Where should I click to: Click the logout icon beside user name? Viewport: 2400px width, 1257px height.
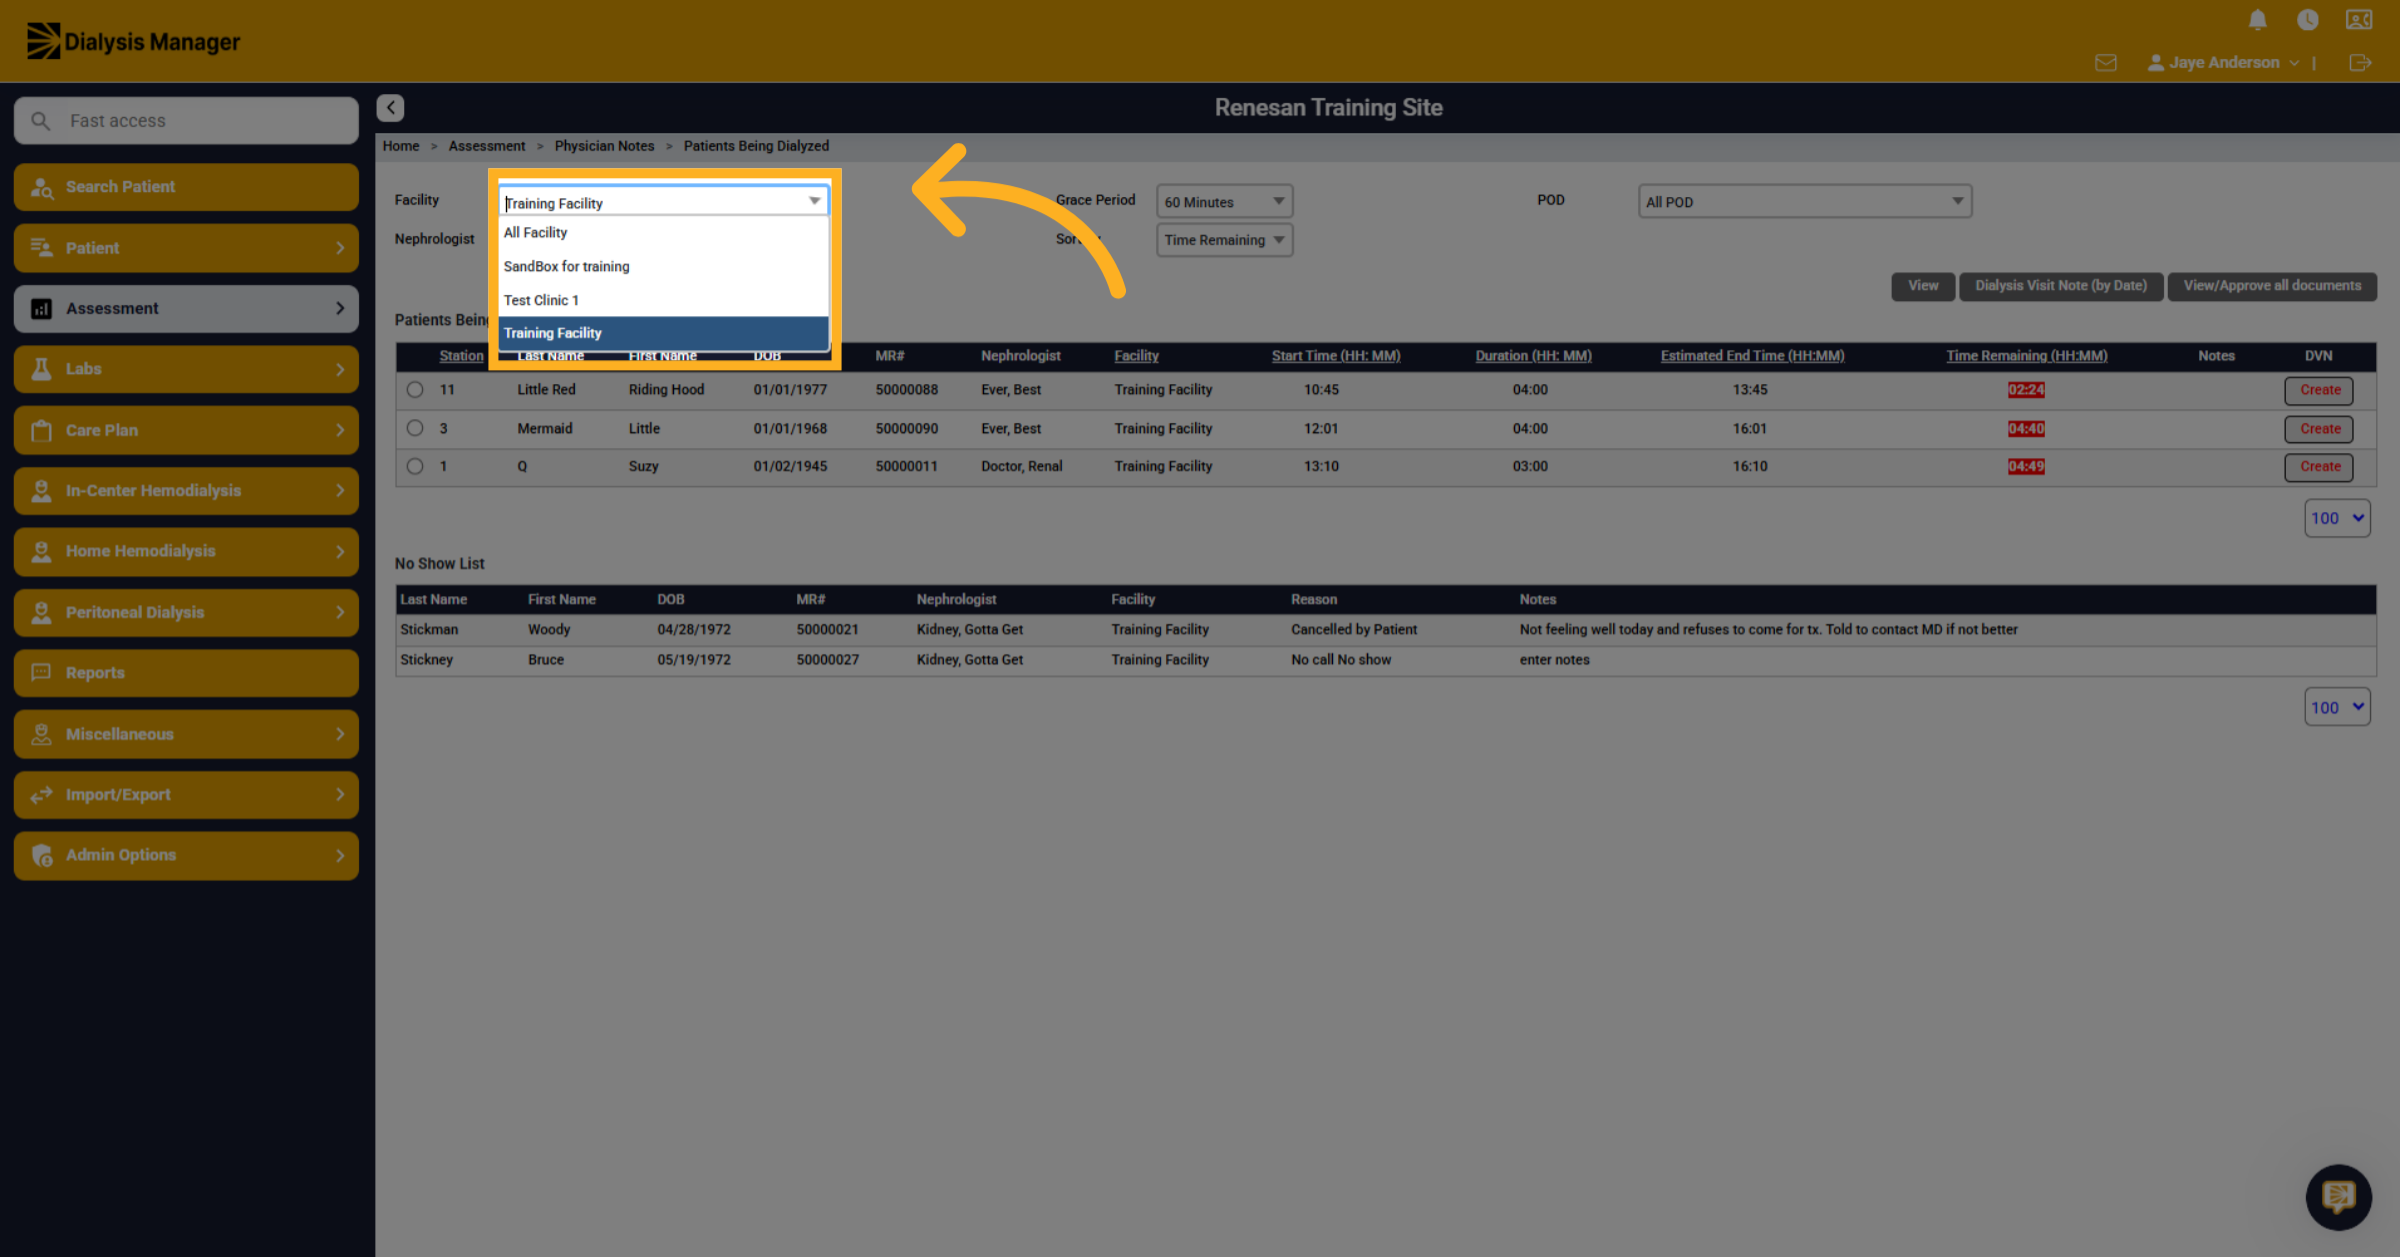(2360, 63)
